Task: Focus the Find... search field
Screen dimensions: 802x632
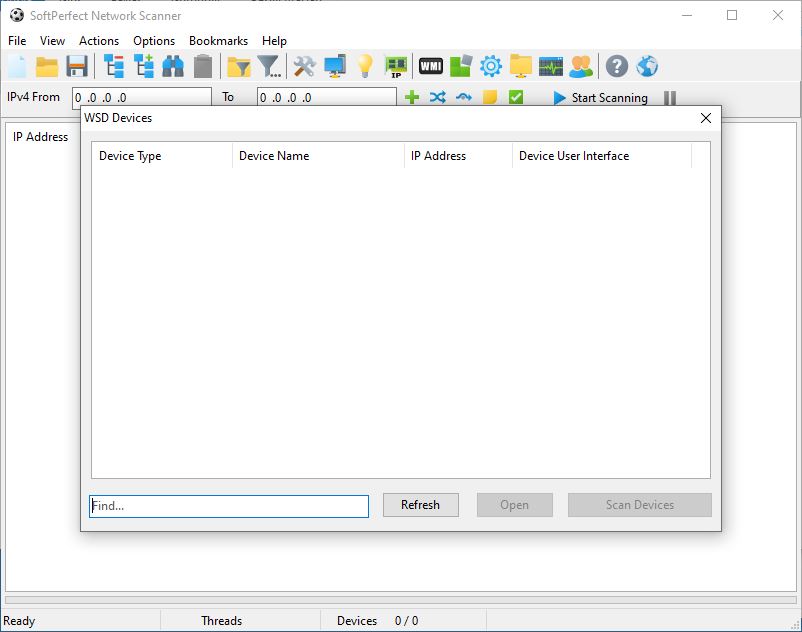Action: (x=229, y=506)
